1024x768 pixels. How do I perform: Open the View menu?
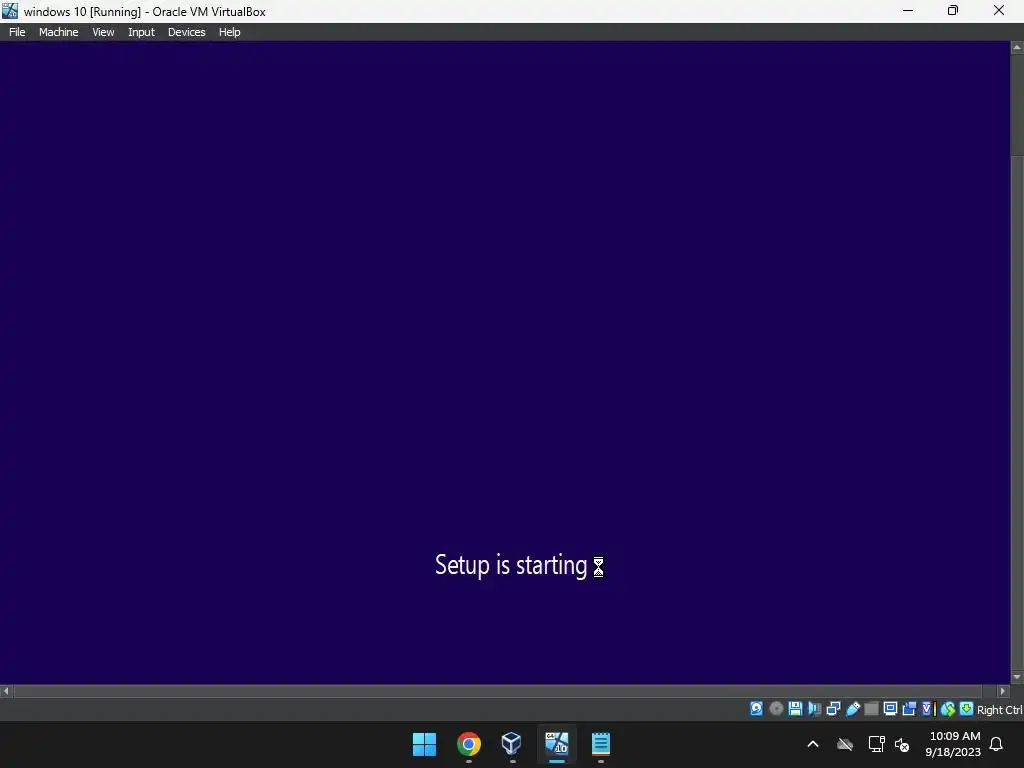click(x=103, y=32)
